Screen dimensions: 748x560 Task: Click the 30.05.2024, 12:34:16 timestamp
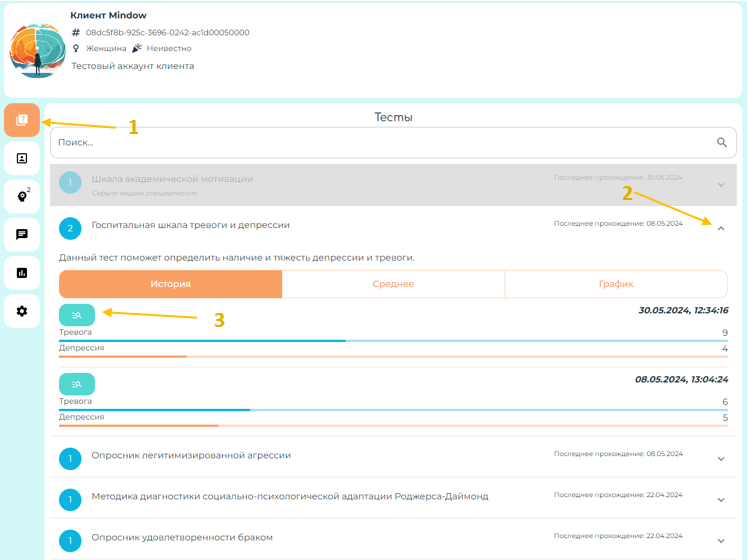683,311
